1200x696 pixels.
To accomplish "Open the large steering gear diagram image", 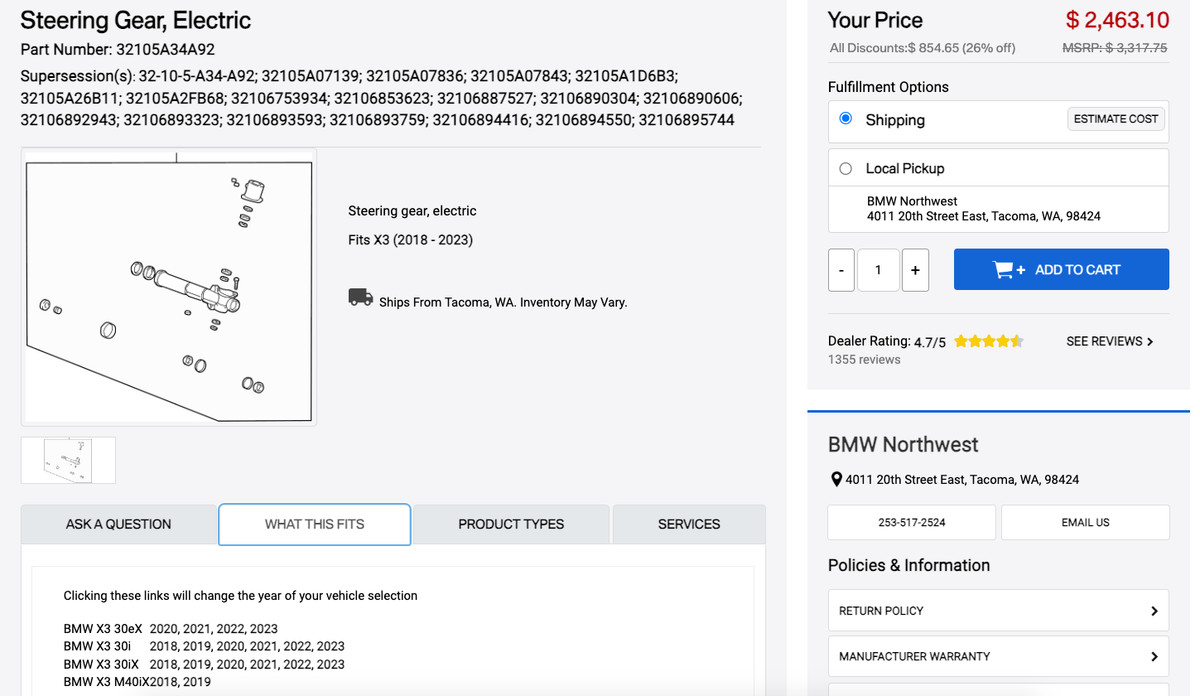I will coord(169,288).
